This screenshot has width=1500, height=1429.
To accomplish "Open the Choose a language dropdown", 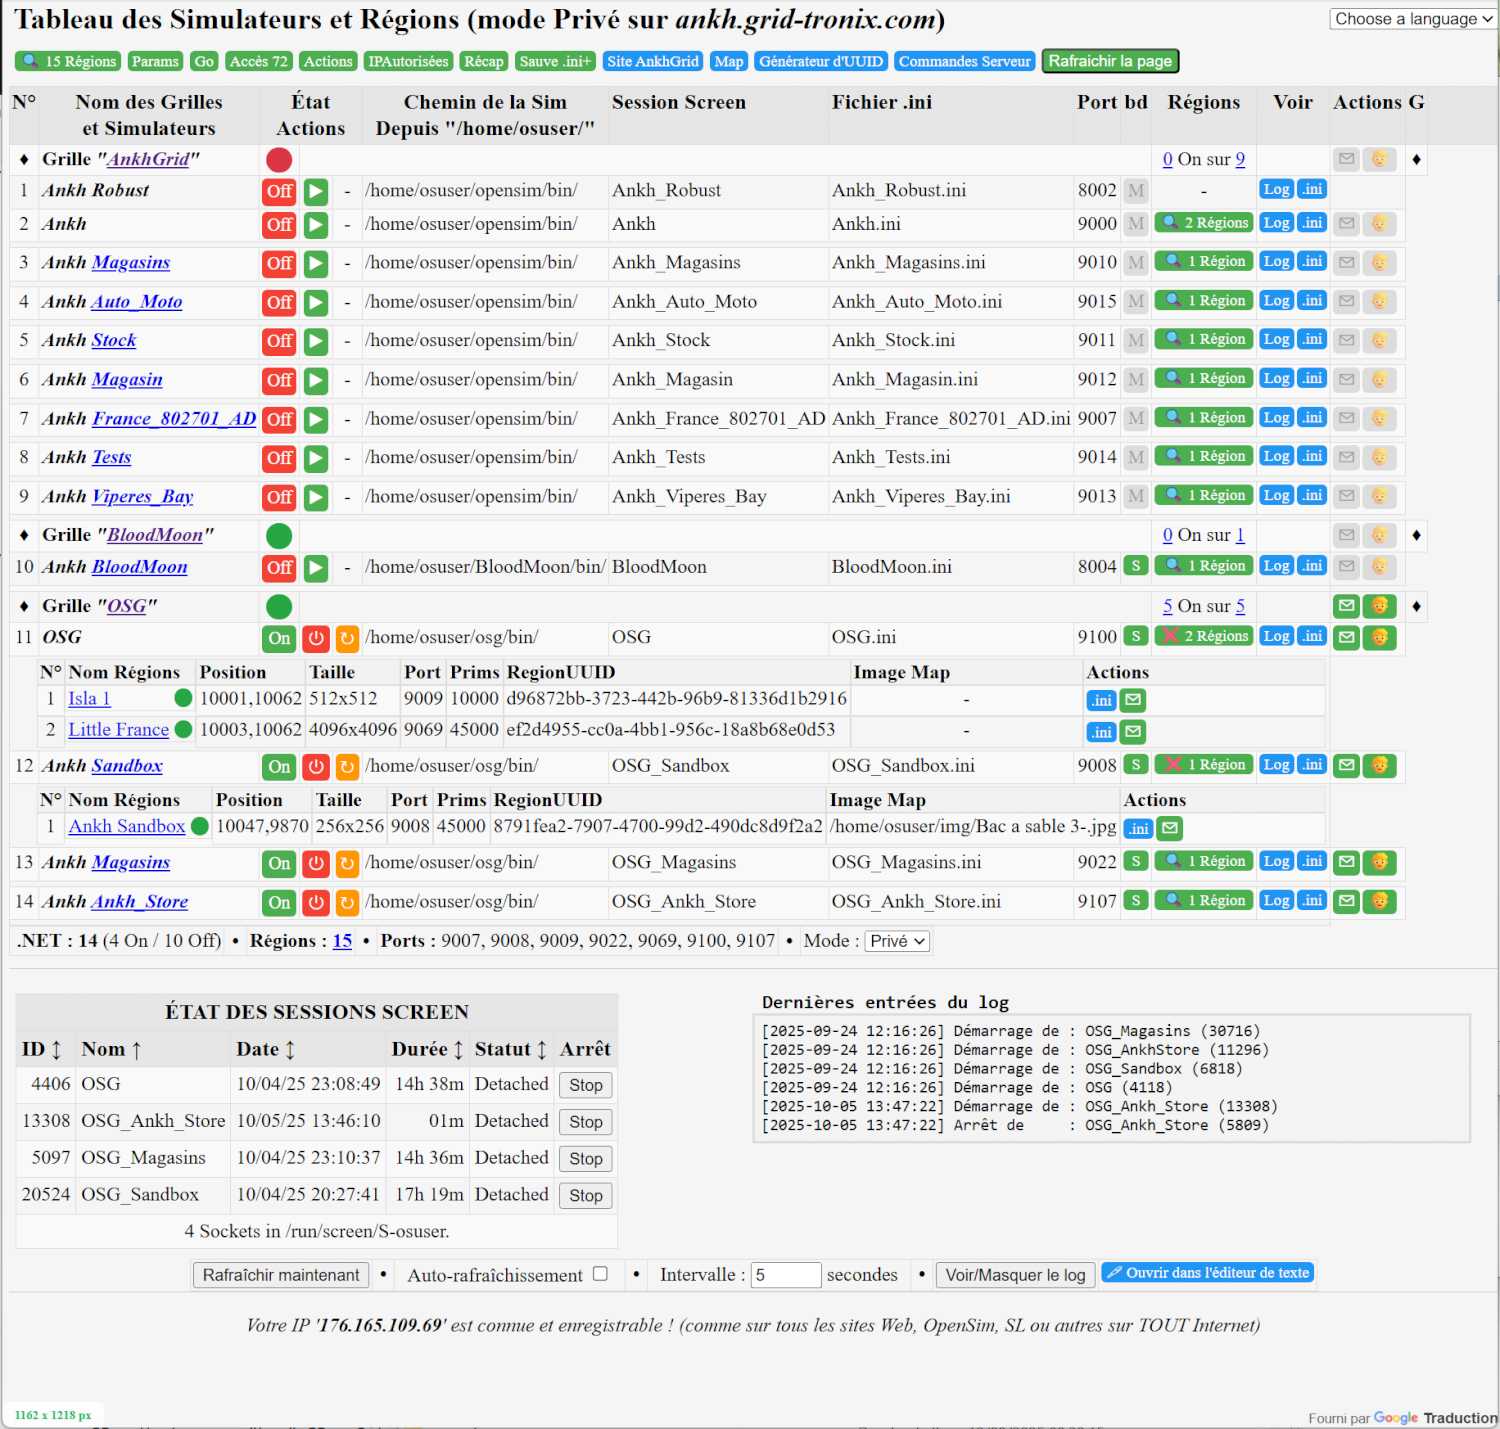I will [x=1412, y=19].
